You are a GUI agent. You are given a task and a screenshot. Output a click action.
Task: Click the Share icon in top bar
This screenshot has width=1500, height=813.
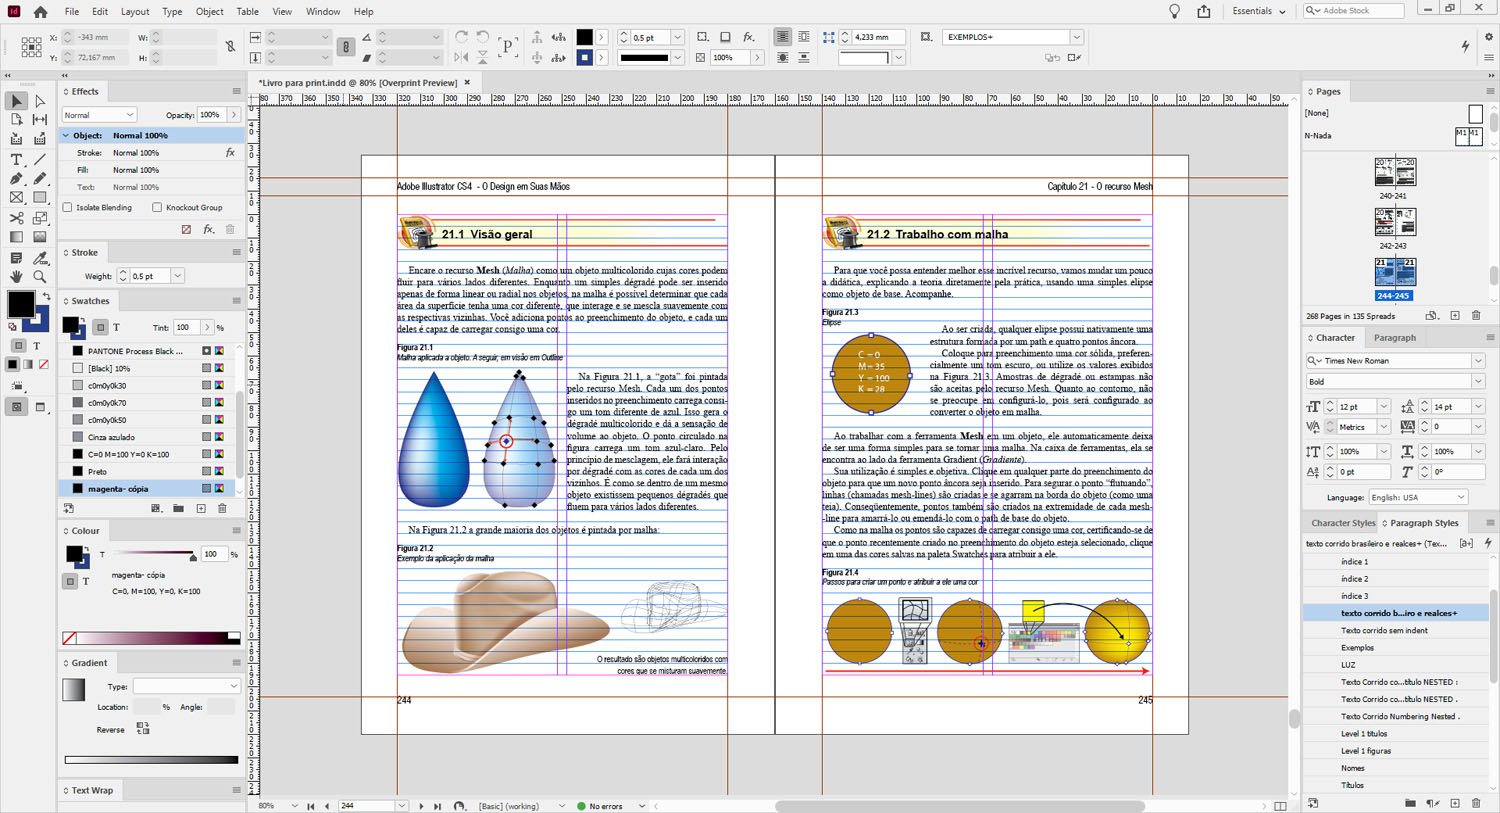tap(1204, 11)
